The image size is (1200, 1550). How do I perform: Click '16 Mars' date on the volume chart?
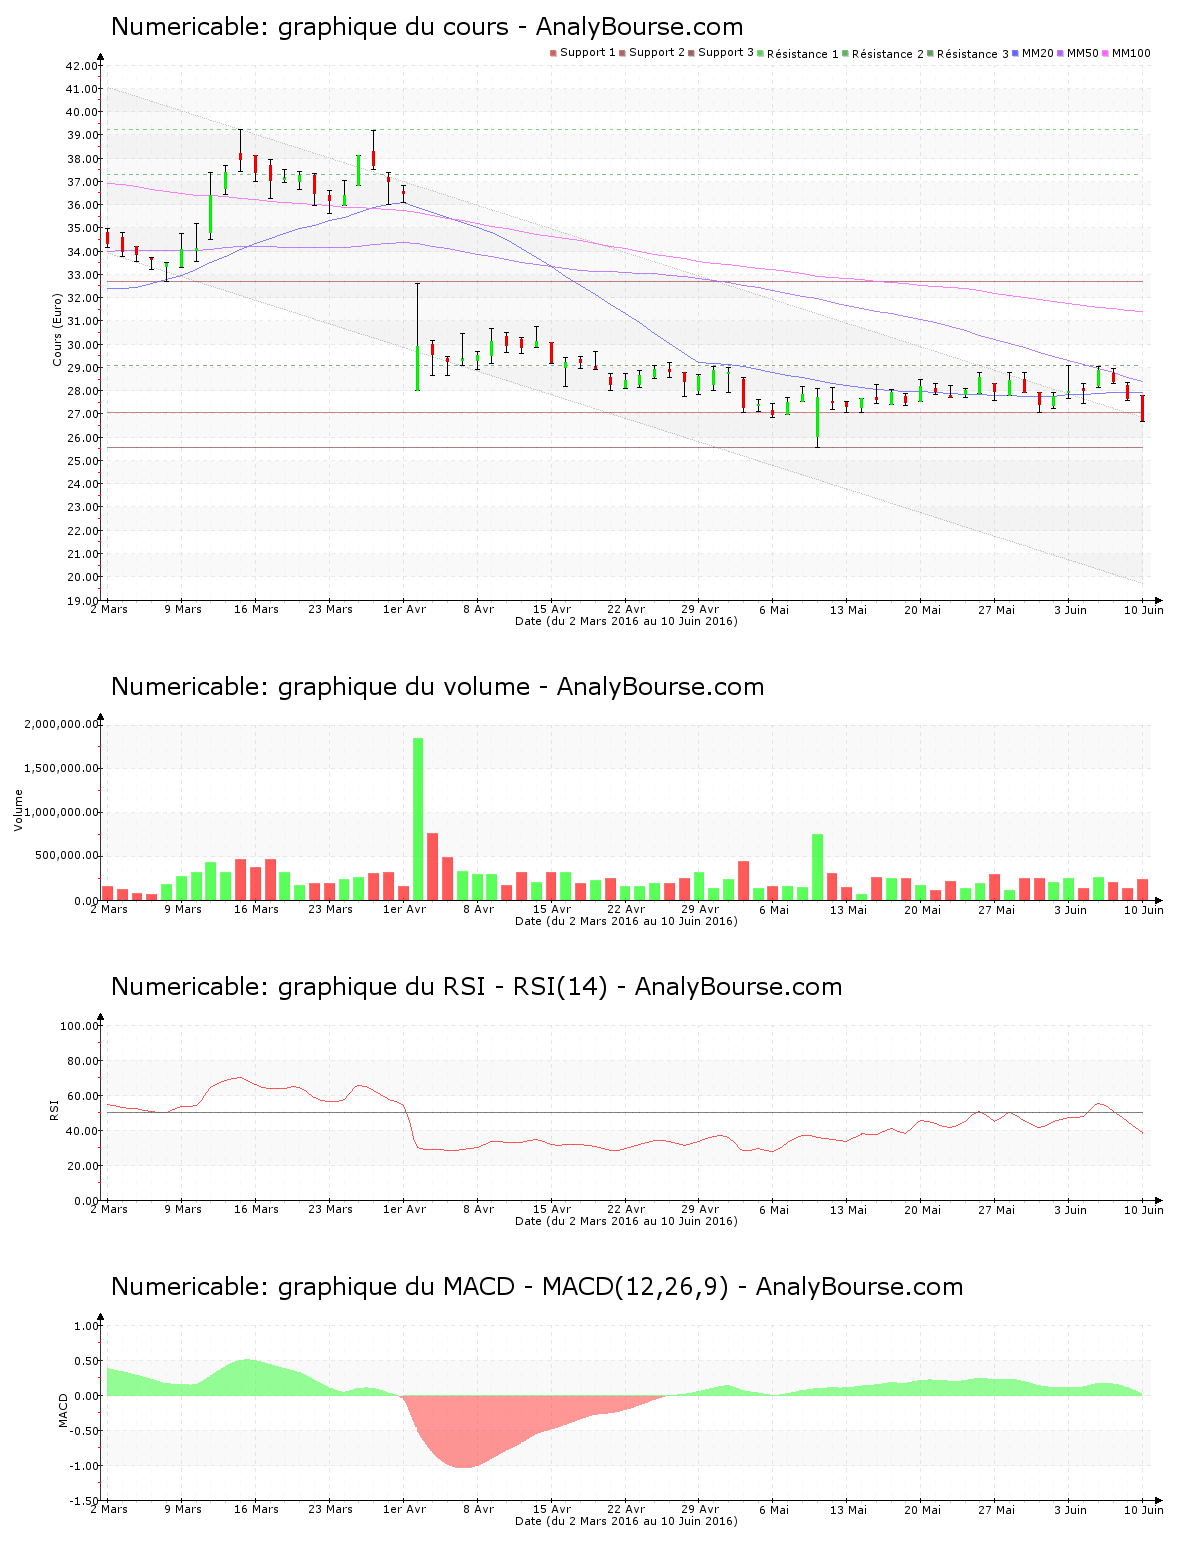256,909
